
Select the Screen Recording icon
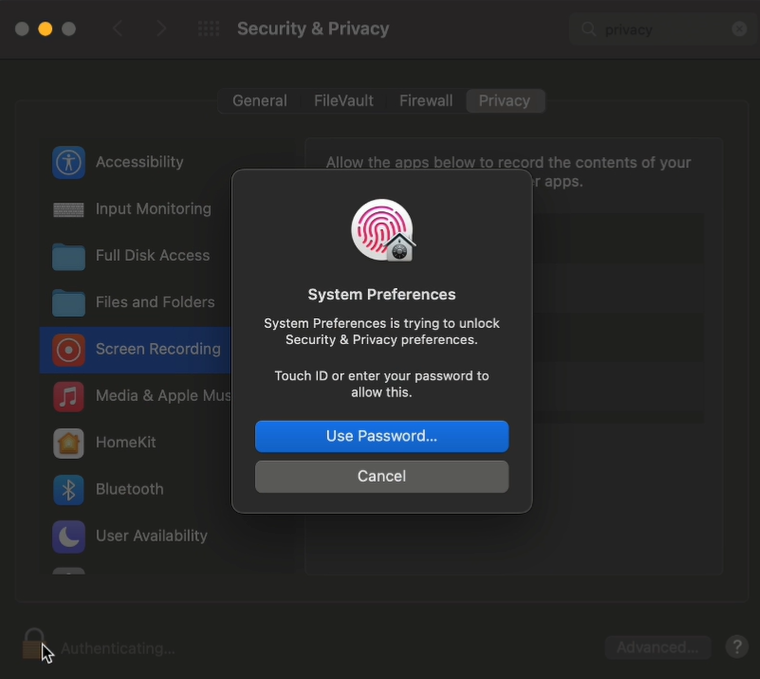[x=69, y=349]
